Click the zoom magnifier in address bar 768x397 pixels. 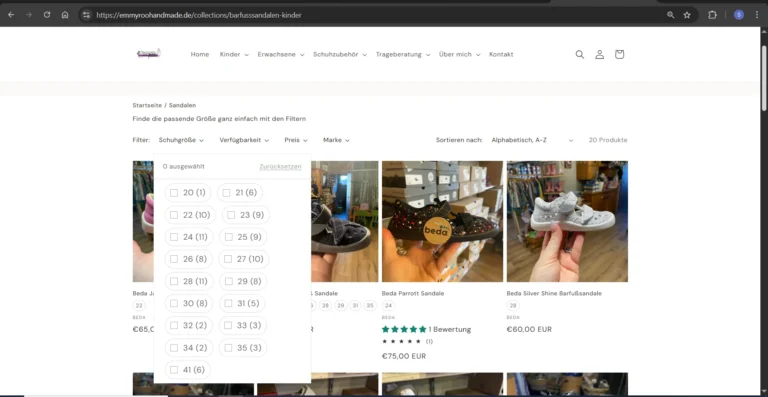tap(671, 15)
